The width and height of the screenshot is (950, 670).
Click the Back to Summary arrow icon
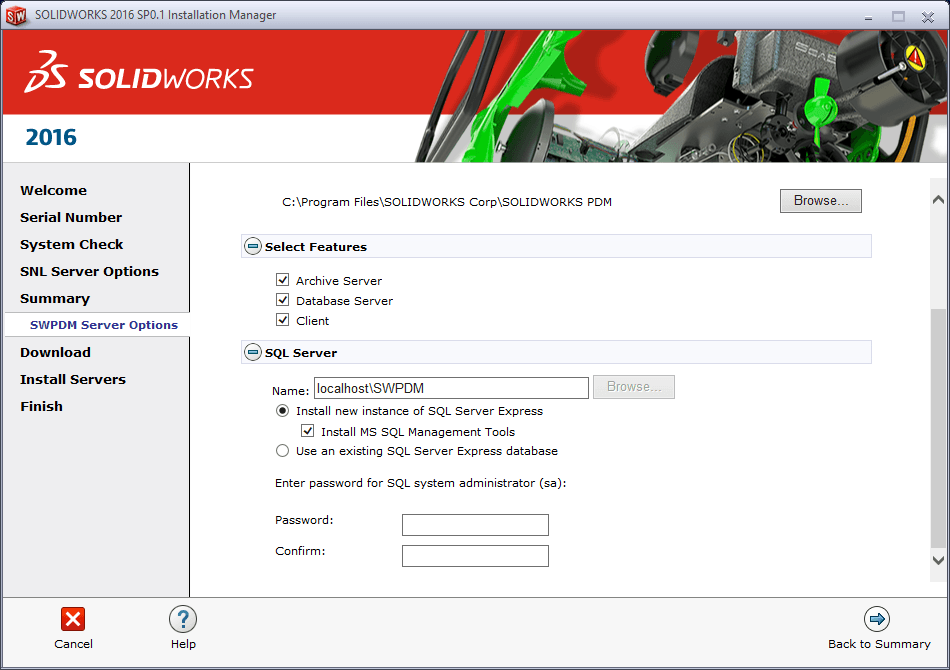[877, 619]
